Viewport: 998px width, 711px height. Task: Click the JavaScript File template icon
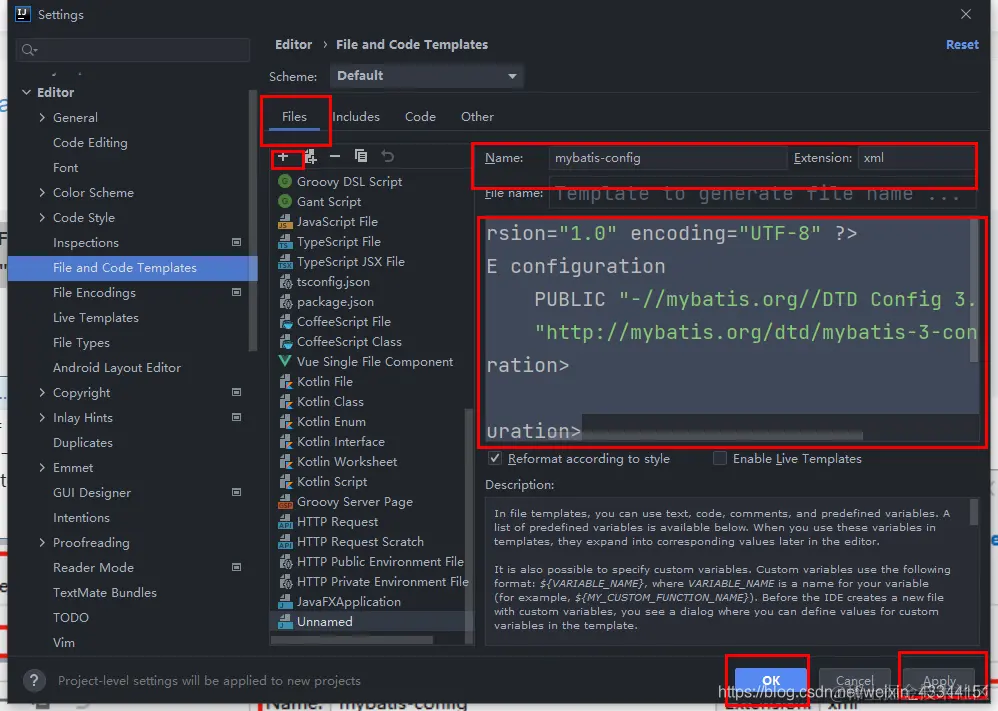pos(285,222)
